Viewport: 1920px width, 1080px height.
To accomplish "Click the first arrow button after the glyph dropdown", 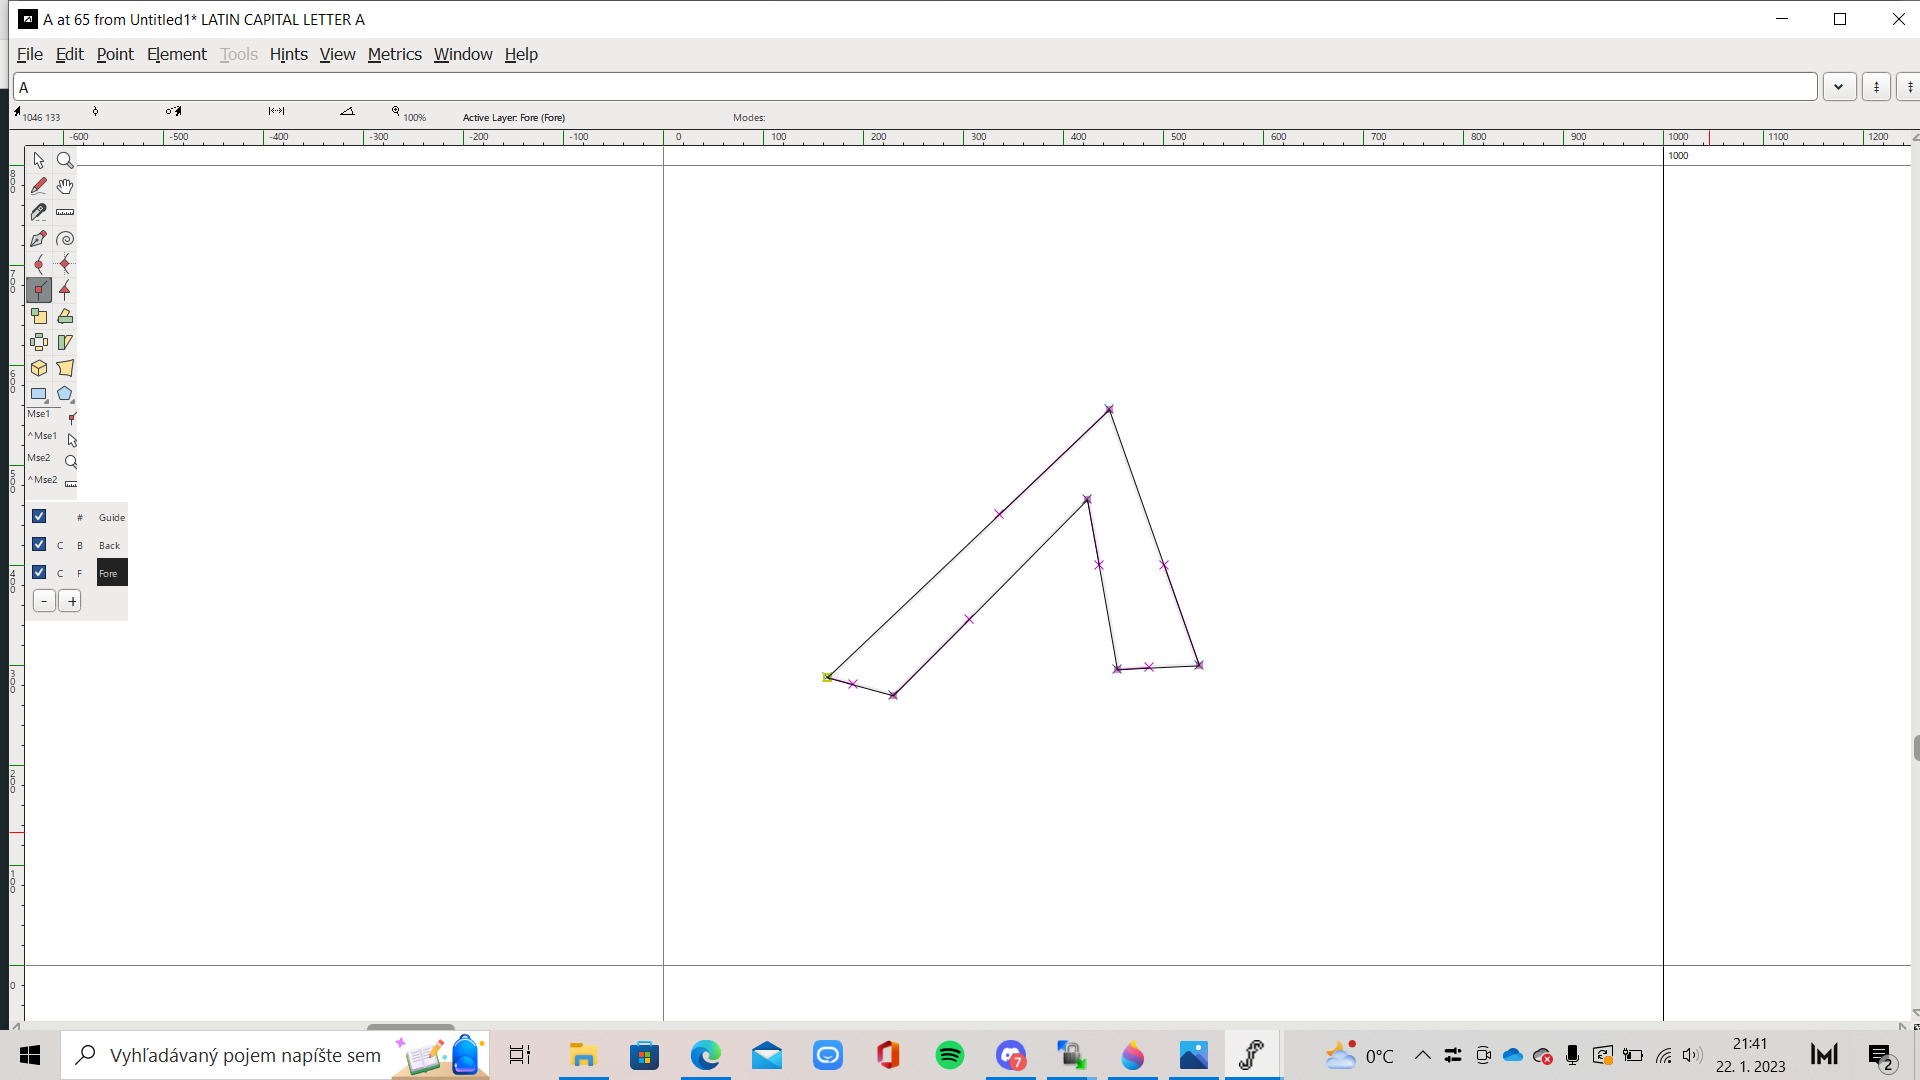I will [1876, 87].
